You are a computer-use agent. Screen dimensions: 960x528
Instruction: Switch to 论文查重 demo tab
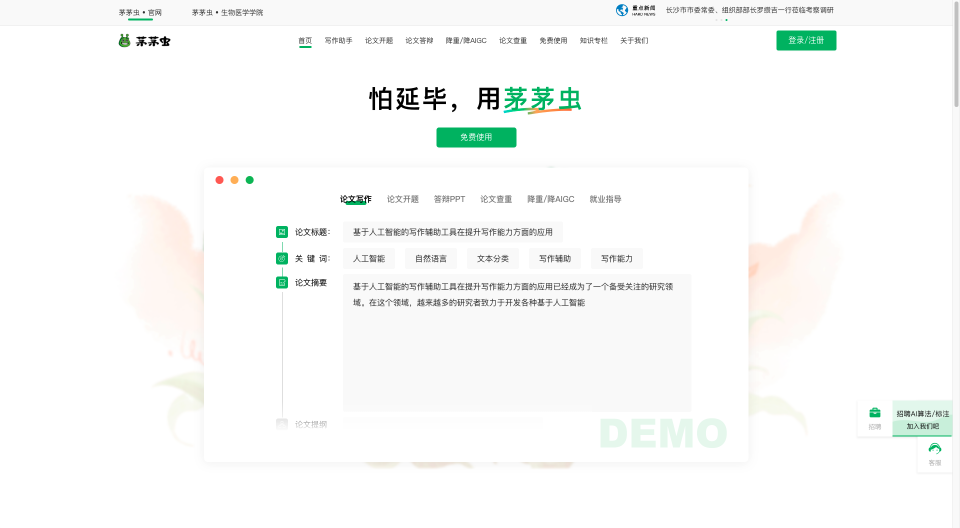coord(496,199)
